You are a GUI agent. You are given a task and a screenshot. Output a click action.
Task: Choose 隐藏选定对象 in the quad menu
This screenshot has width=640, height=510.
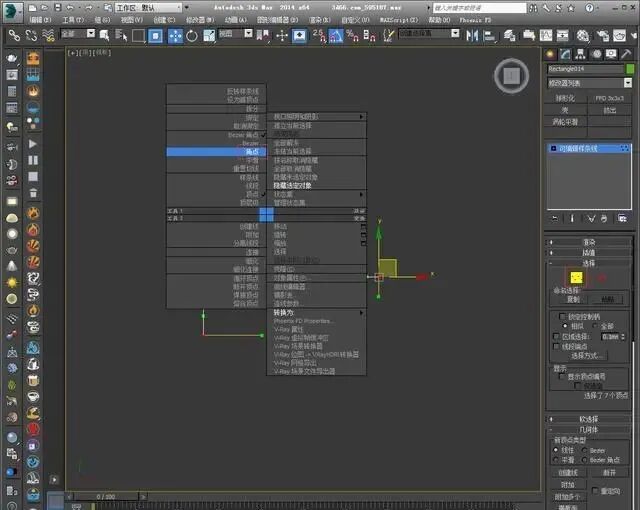[x=293, y=186]
